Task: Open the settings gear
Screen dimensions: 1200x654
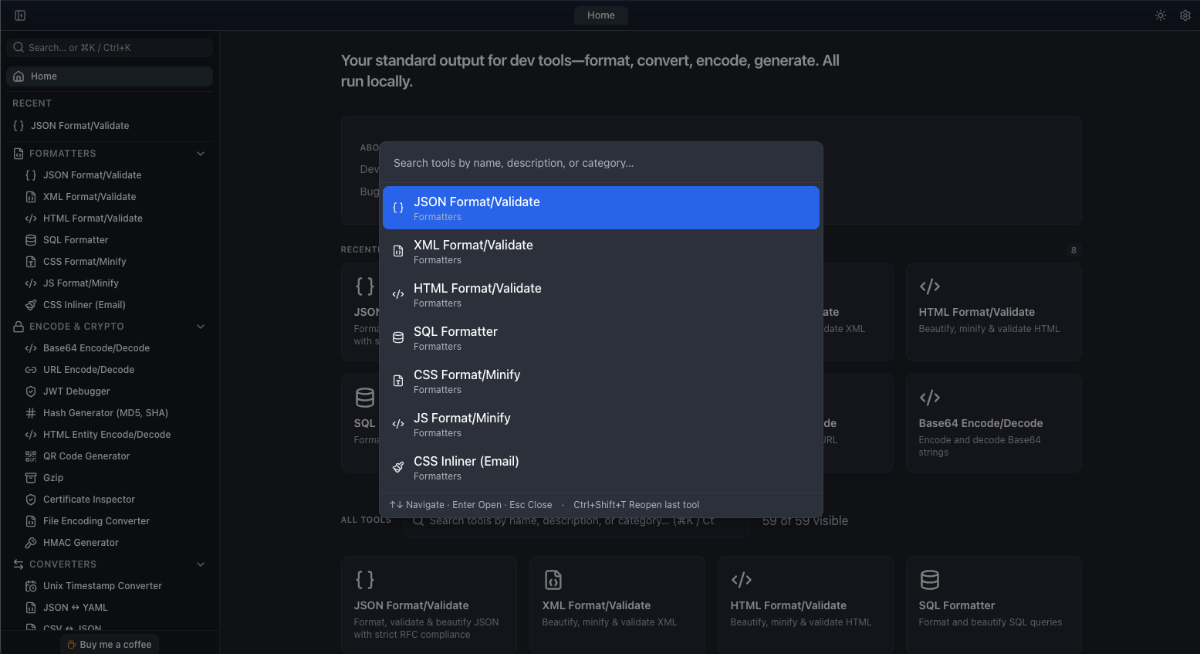Action: (1185, 15)
